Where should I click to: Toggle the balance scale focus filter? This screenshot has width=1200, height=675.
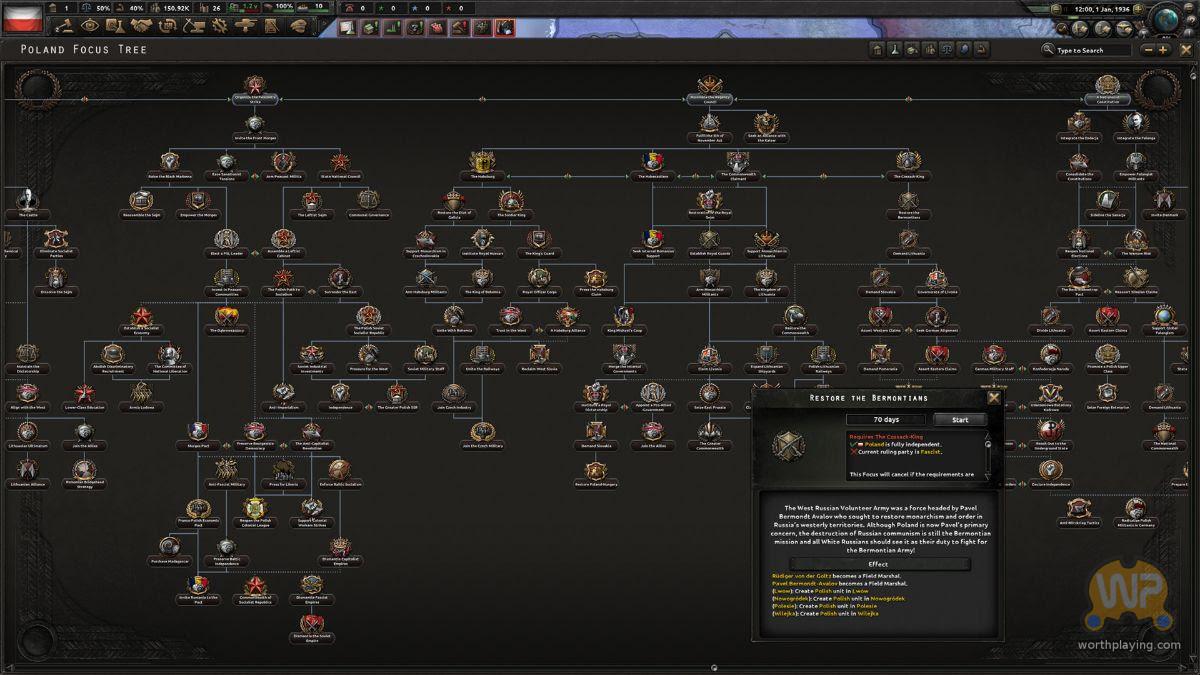[x=946, y=49]
